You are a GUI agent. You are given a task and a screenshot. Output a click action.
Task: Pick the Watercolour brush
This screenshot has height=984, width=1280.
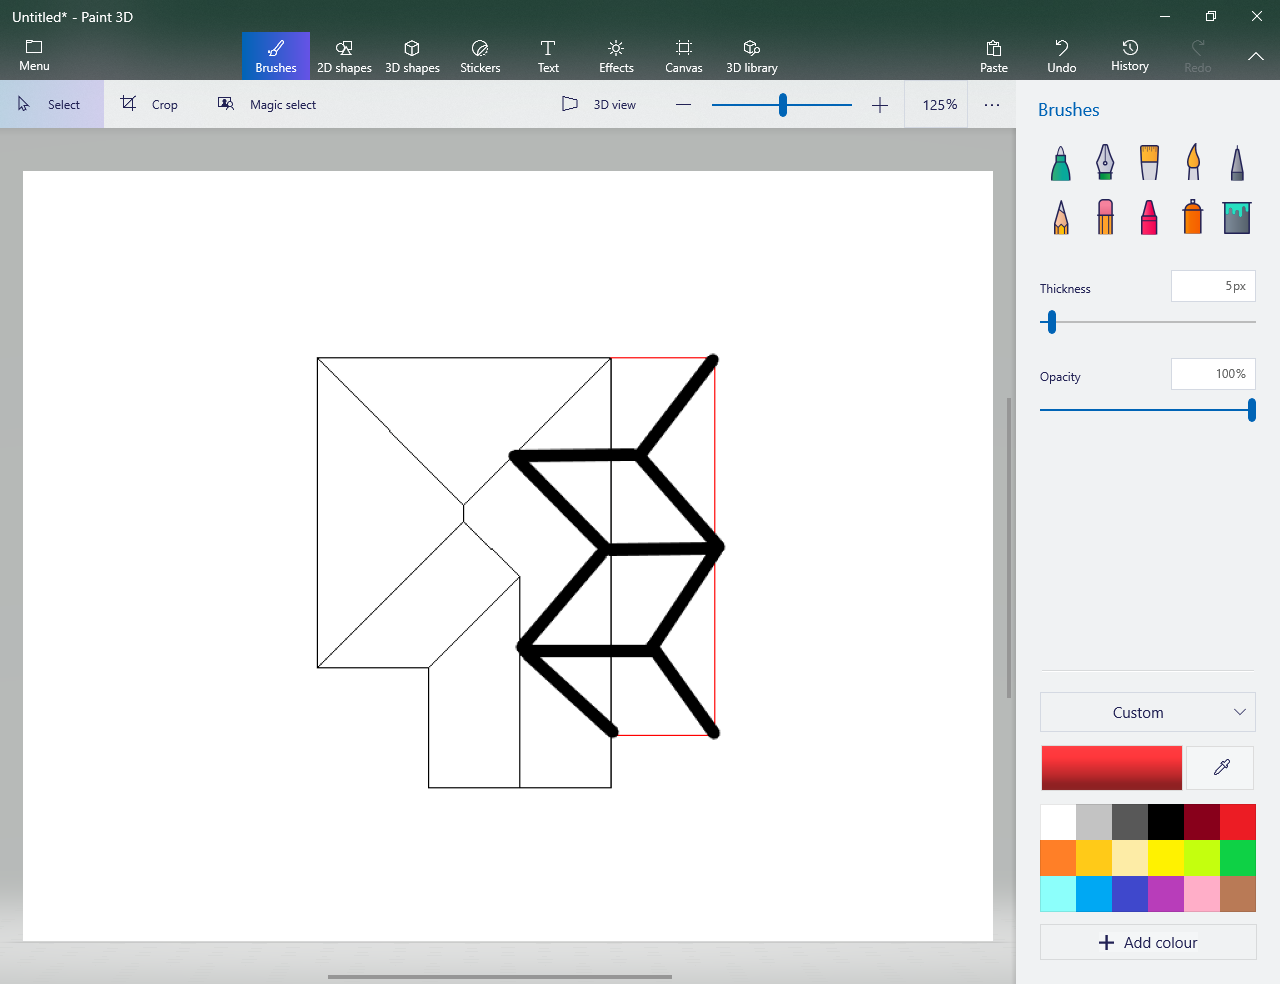(1193, 162)
